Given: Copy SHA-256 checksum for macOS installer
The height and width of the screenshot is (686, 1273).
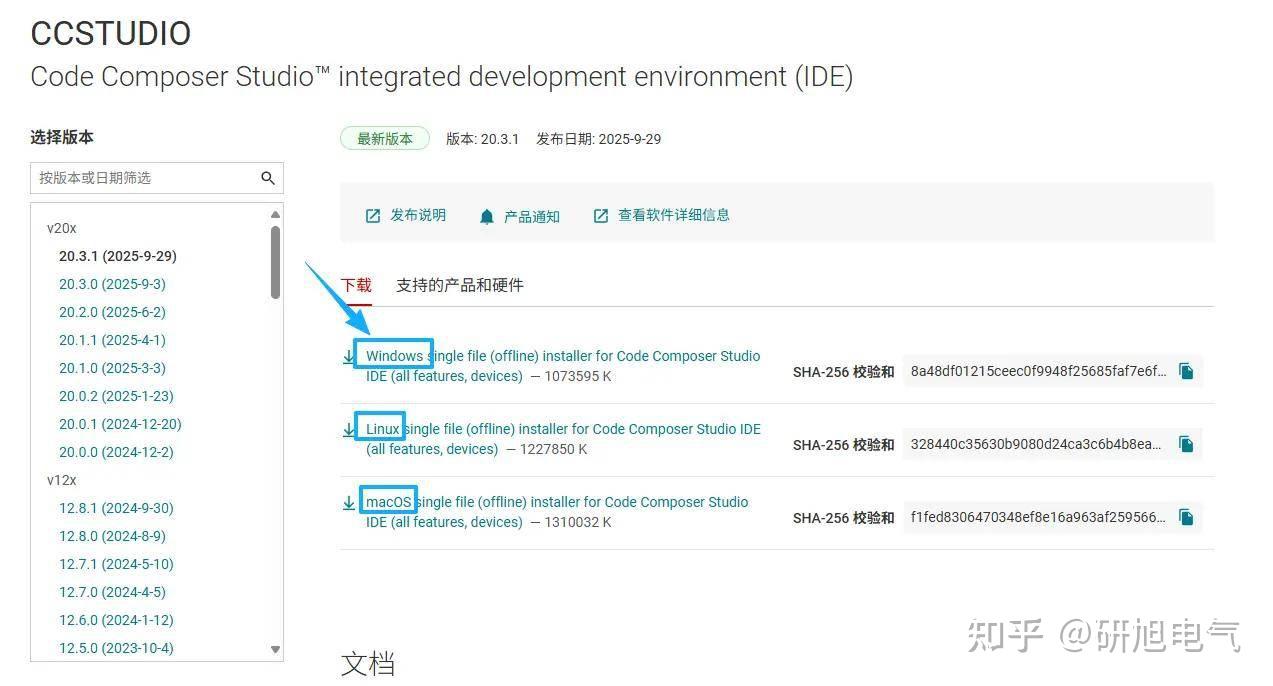Looking at the screenshot, I should coord(1186,517).
